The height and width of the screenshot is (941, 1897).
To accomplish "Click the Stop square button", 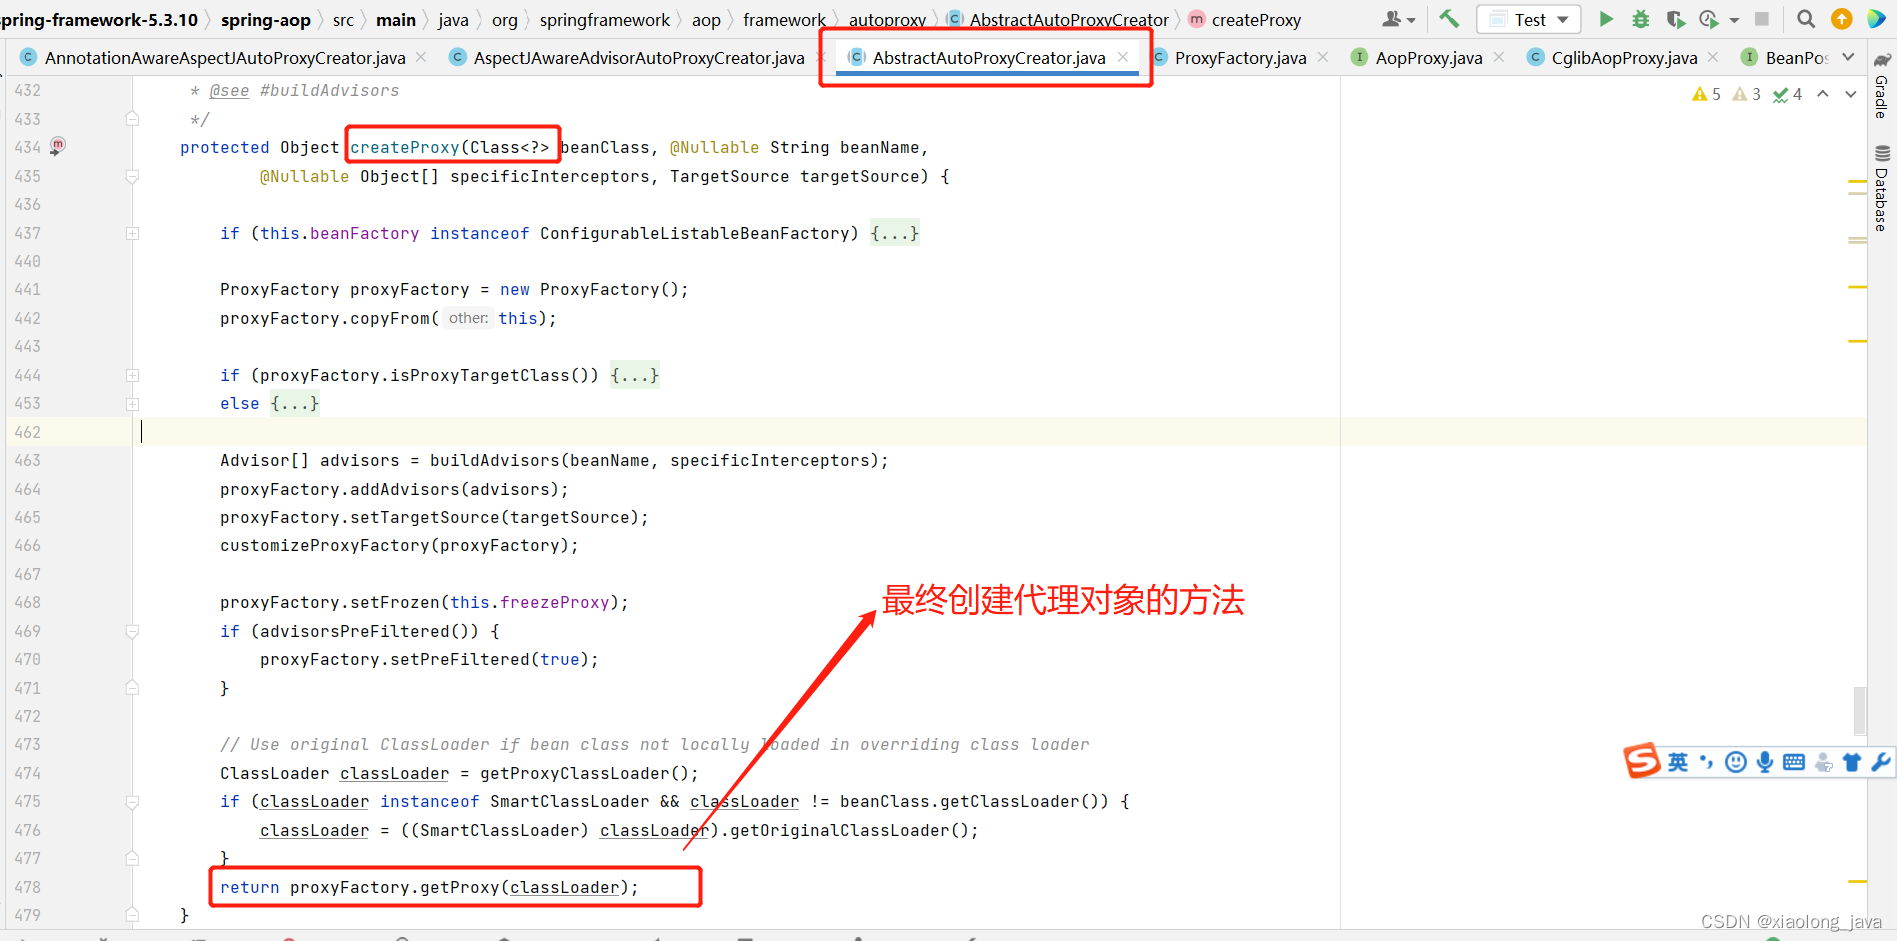I will (x=1762, y=19).
